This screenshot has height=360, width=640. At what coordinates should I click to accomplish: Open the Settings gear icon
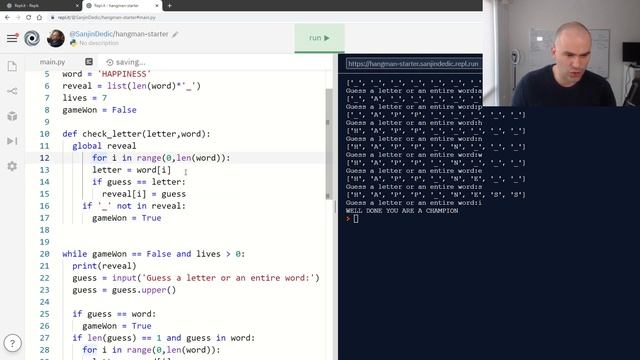tap(12, 166)
